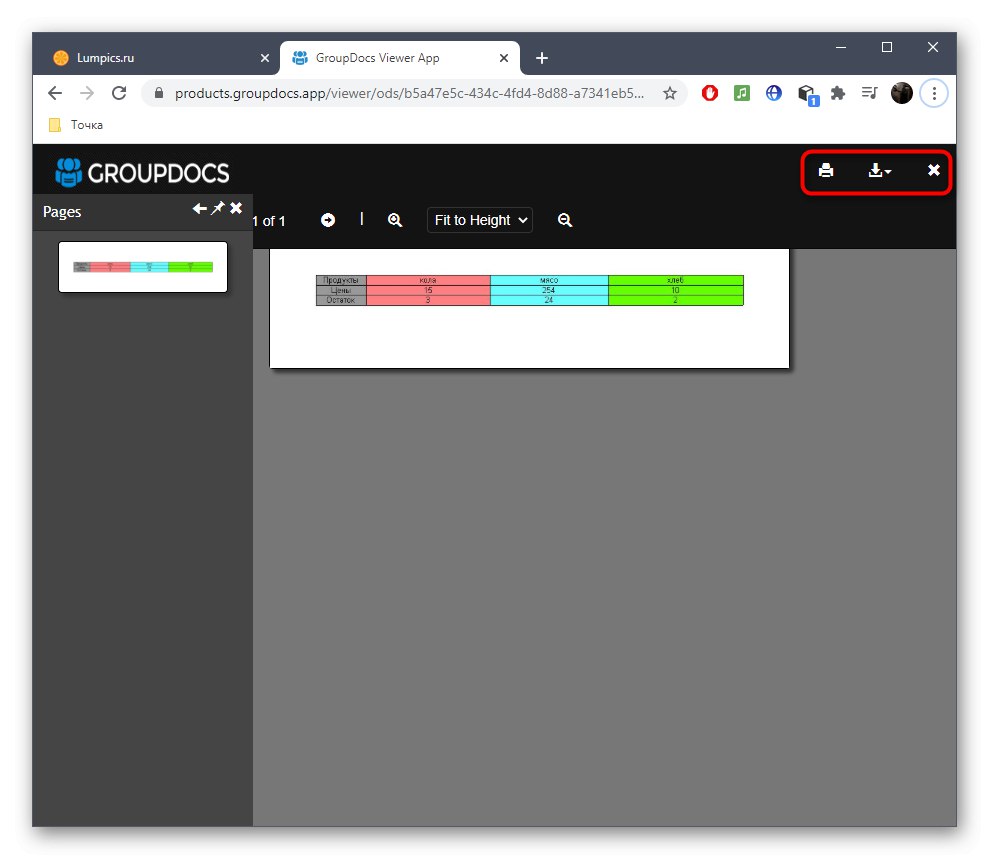Close the Pages panel

click(x=236, y=208)
